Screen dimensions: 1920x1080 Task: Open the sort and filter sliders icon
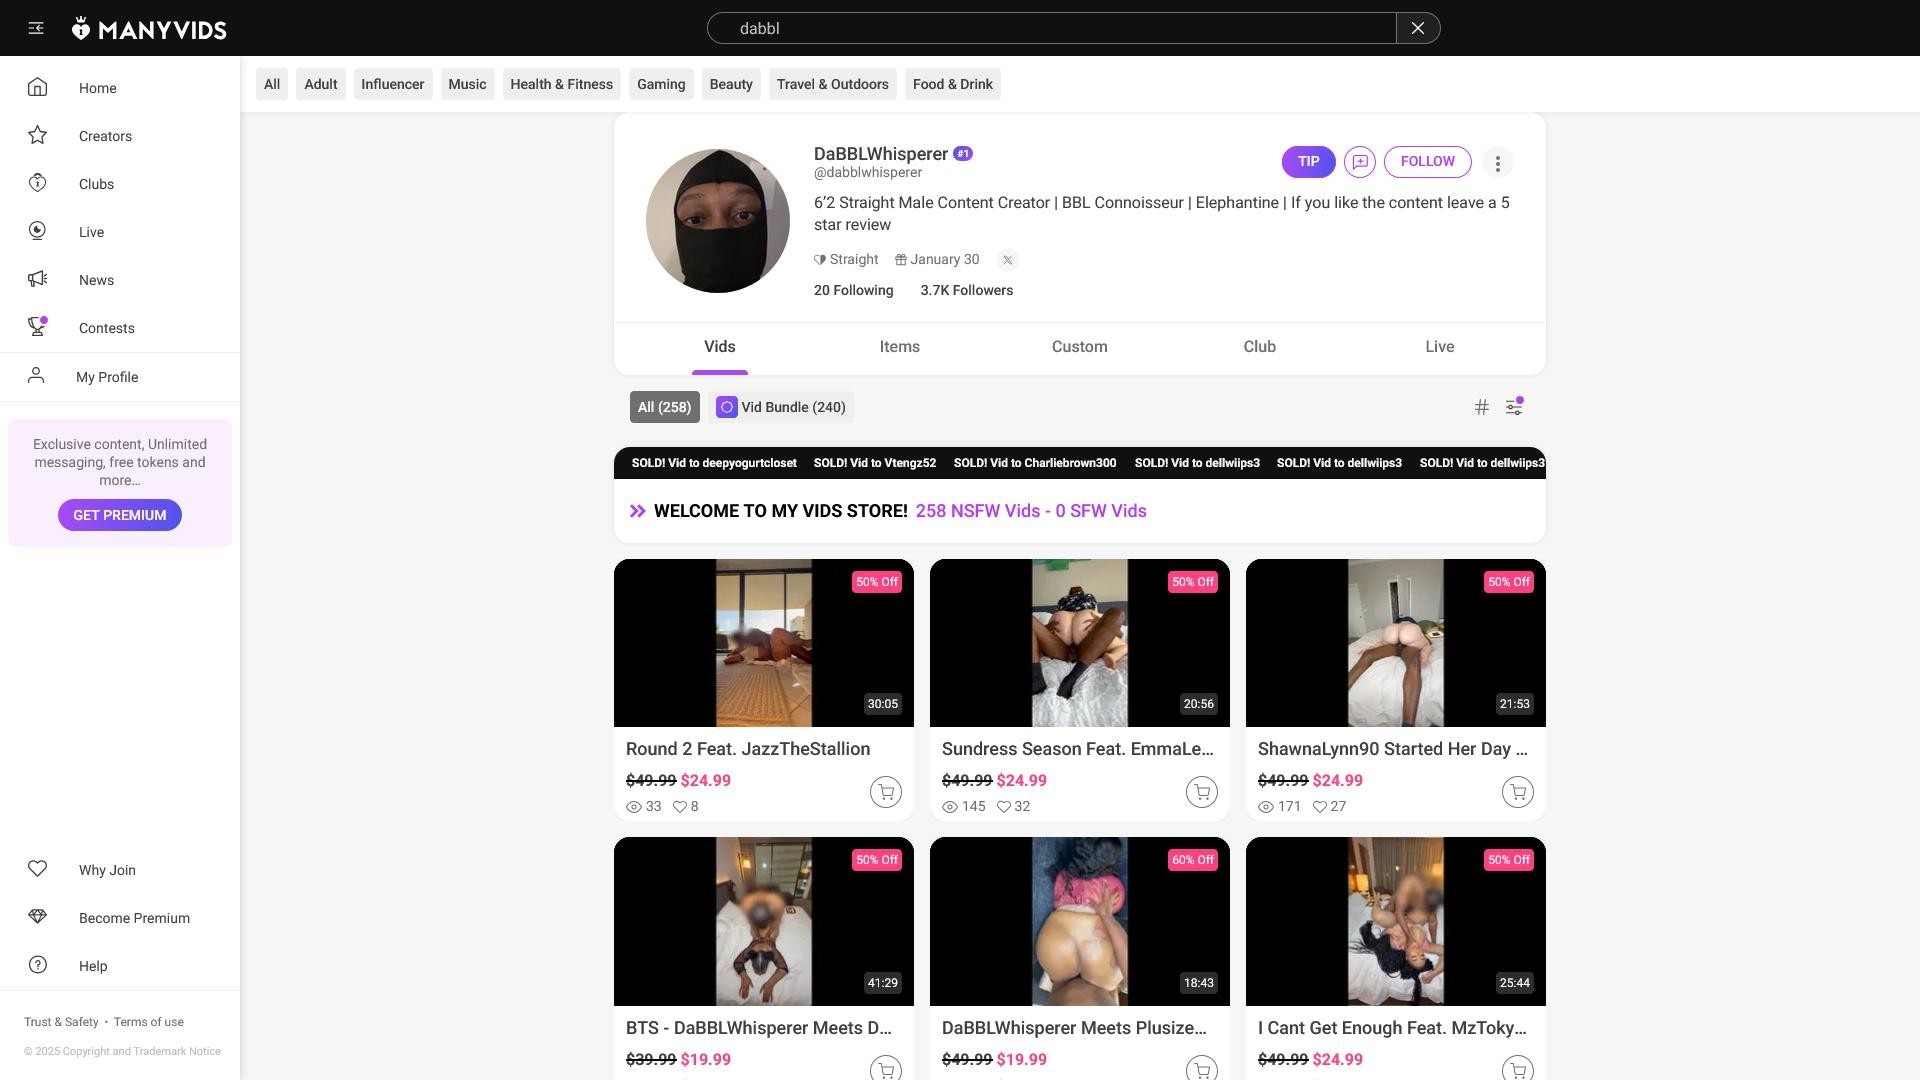coord(1514,407)
